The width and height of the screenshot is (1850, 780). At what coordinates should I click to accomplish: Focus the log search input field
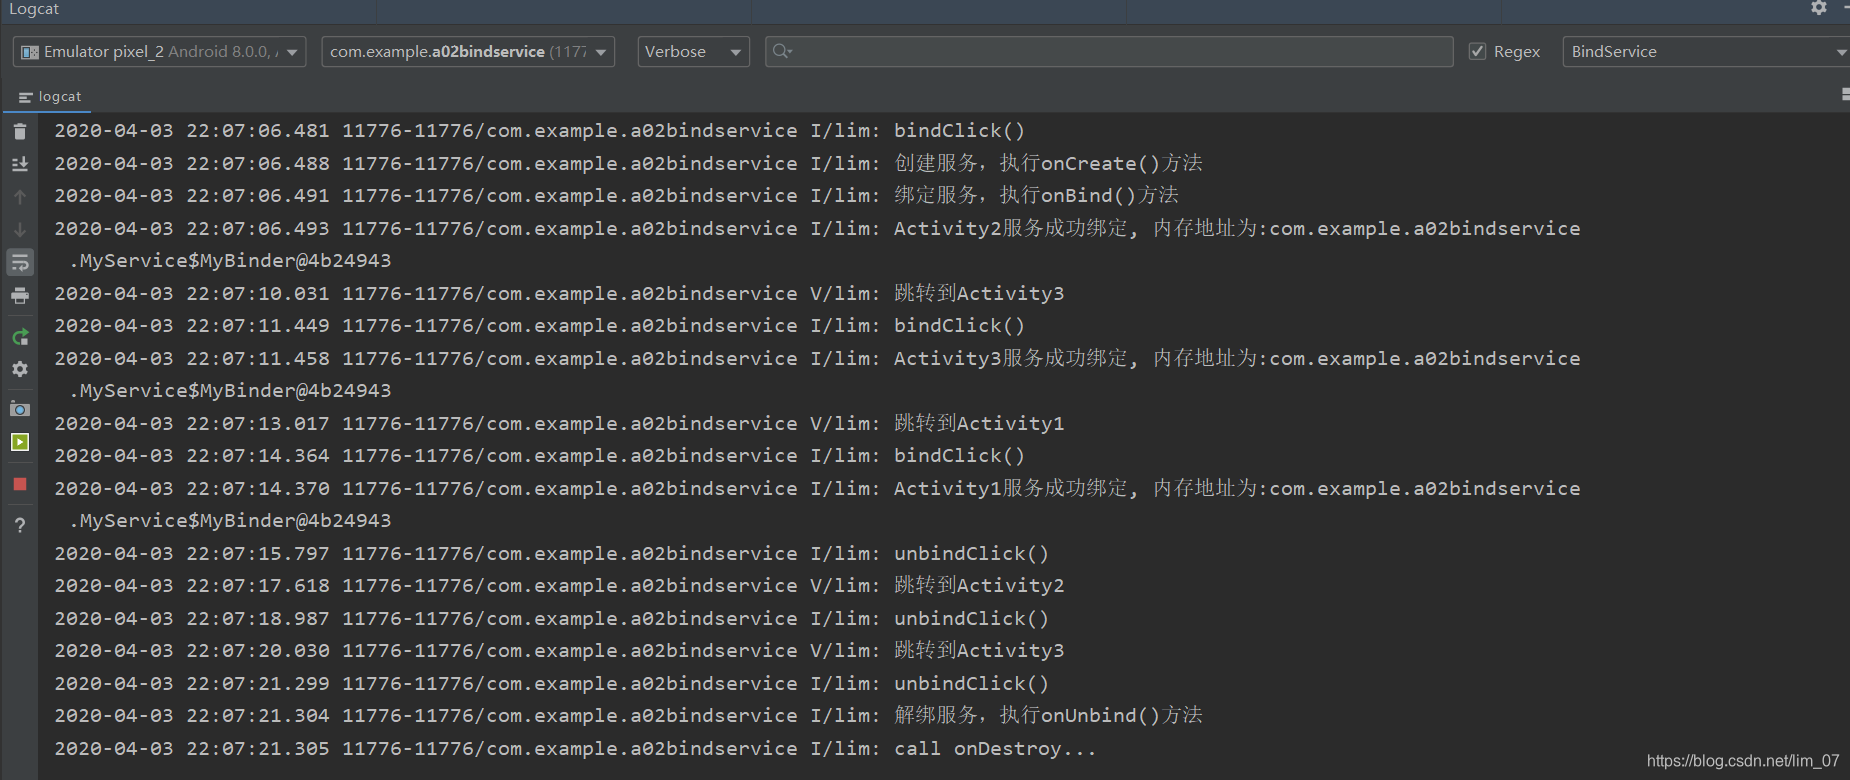click(1109, 52)
